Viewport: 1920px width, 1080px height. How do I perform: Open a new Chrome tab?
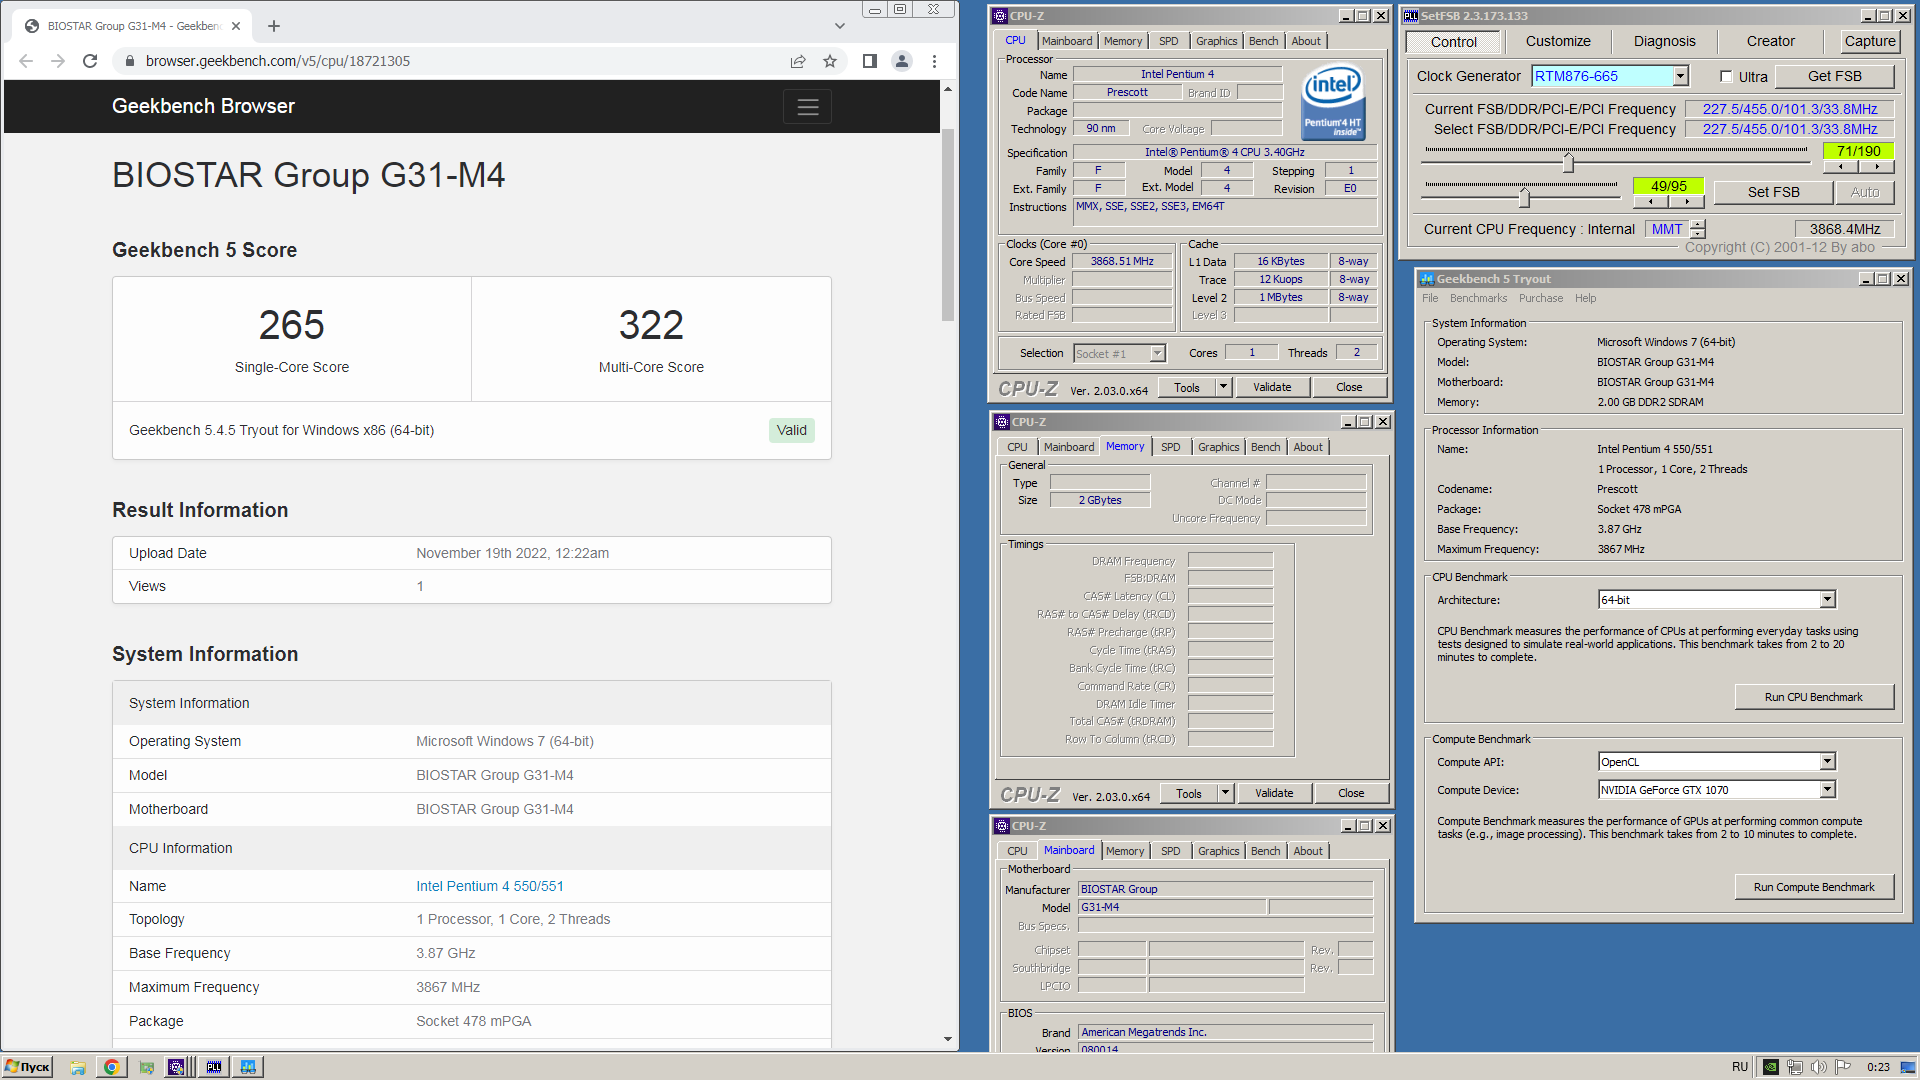click(274, 26)
